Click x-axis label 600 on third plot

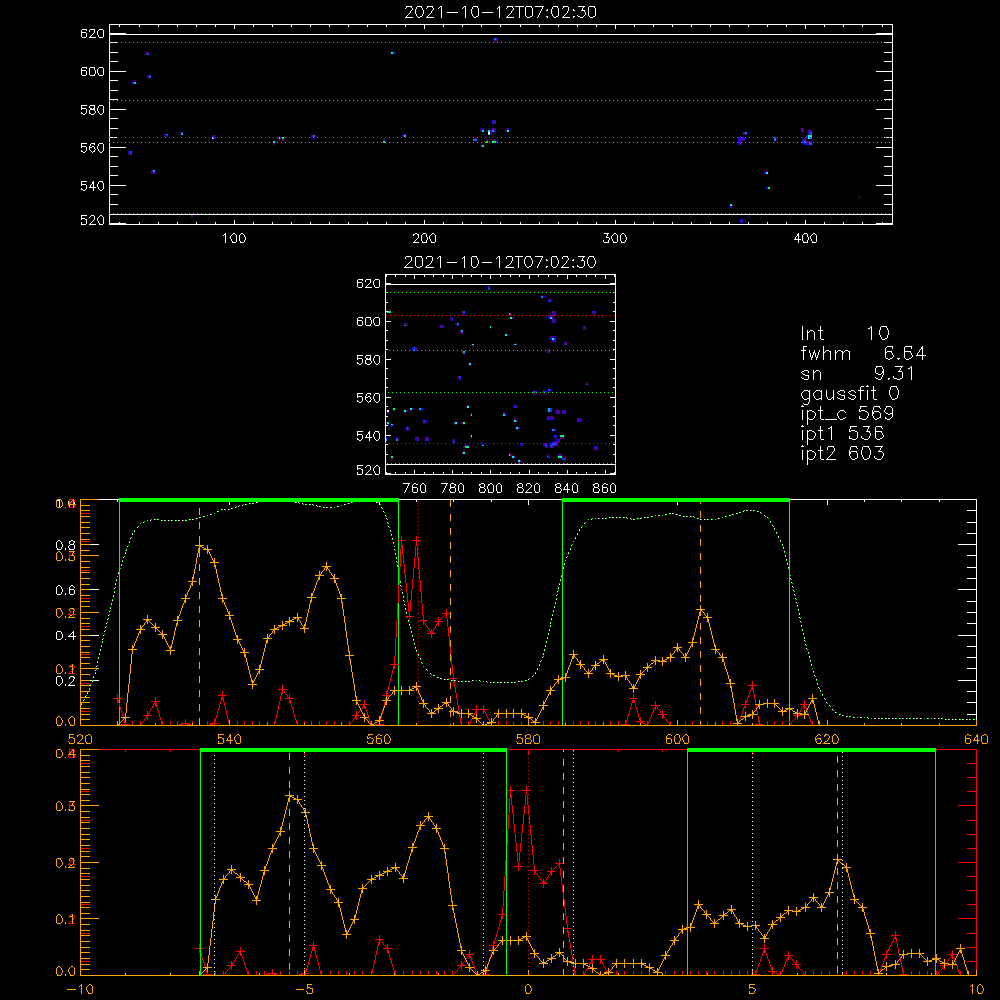[677, 740]
